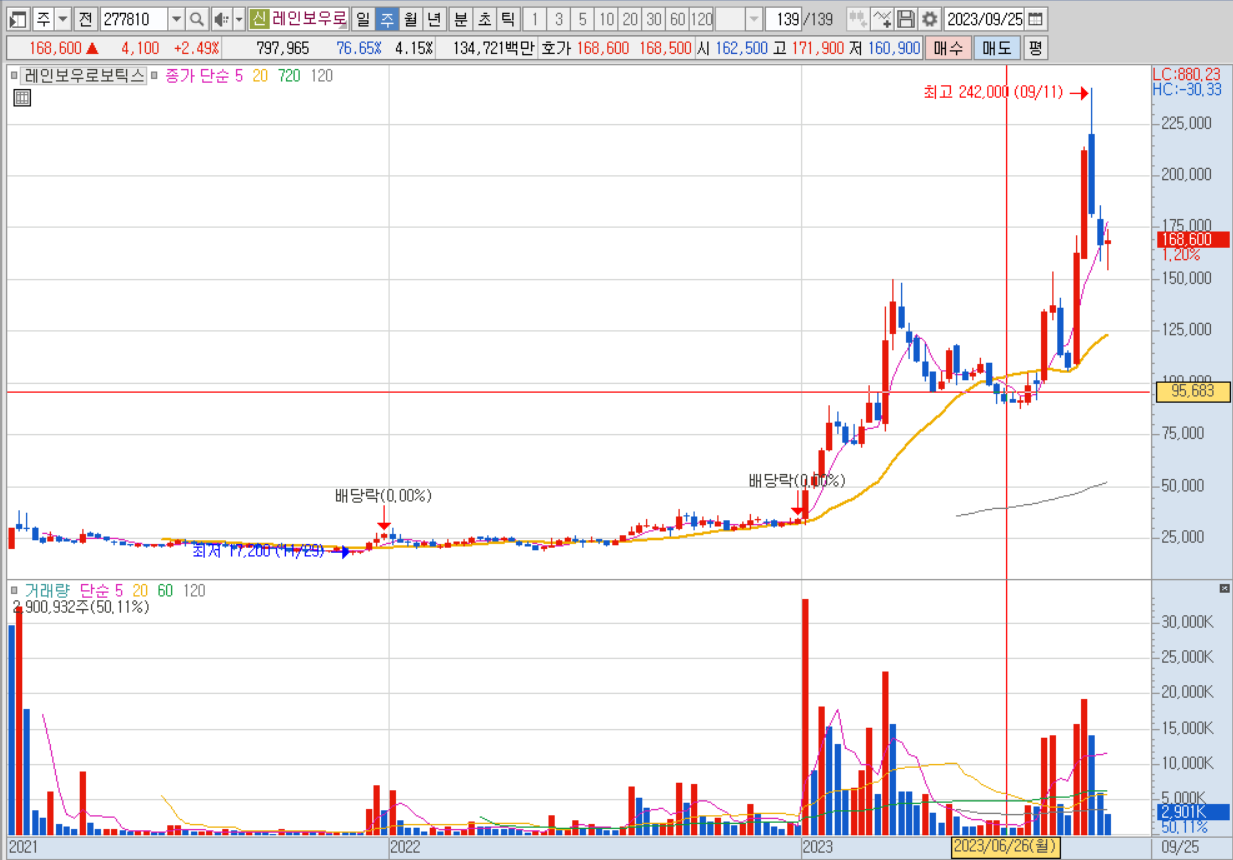
Task: Click the 최고 242,000 (09/11) annotation
Action: click(993, 93)
